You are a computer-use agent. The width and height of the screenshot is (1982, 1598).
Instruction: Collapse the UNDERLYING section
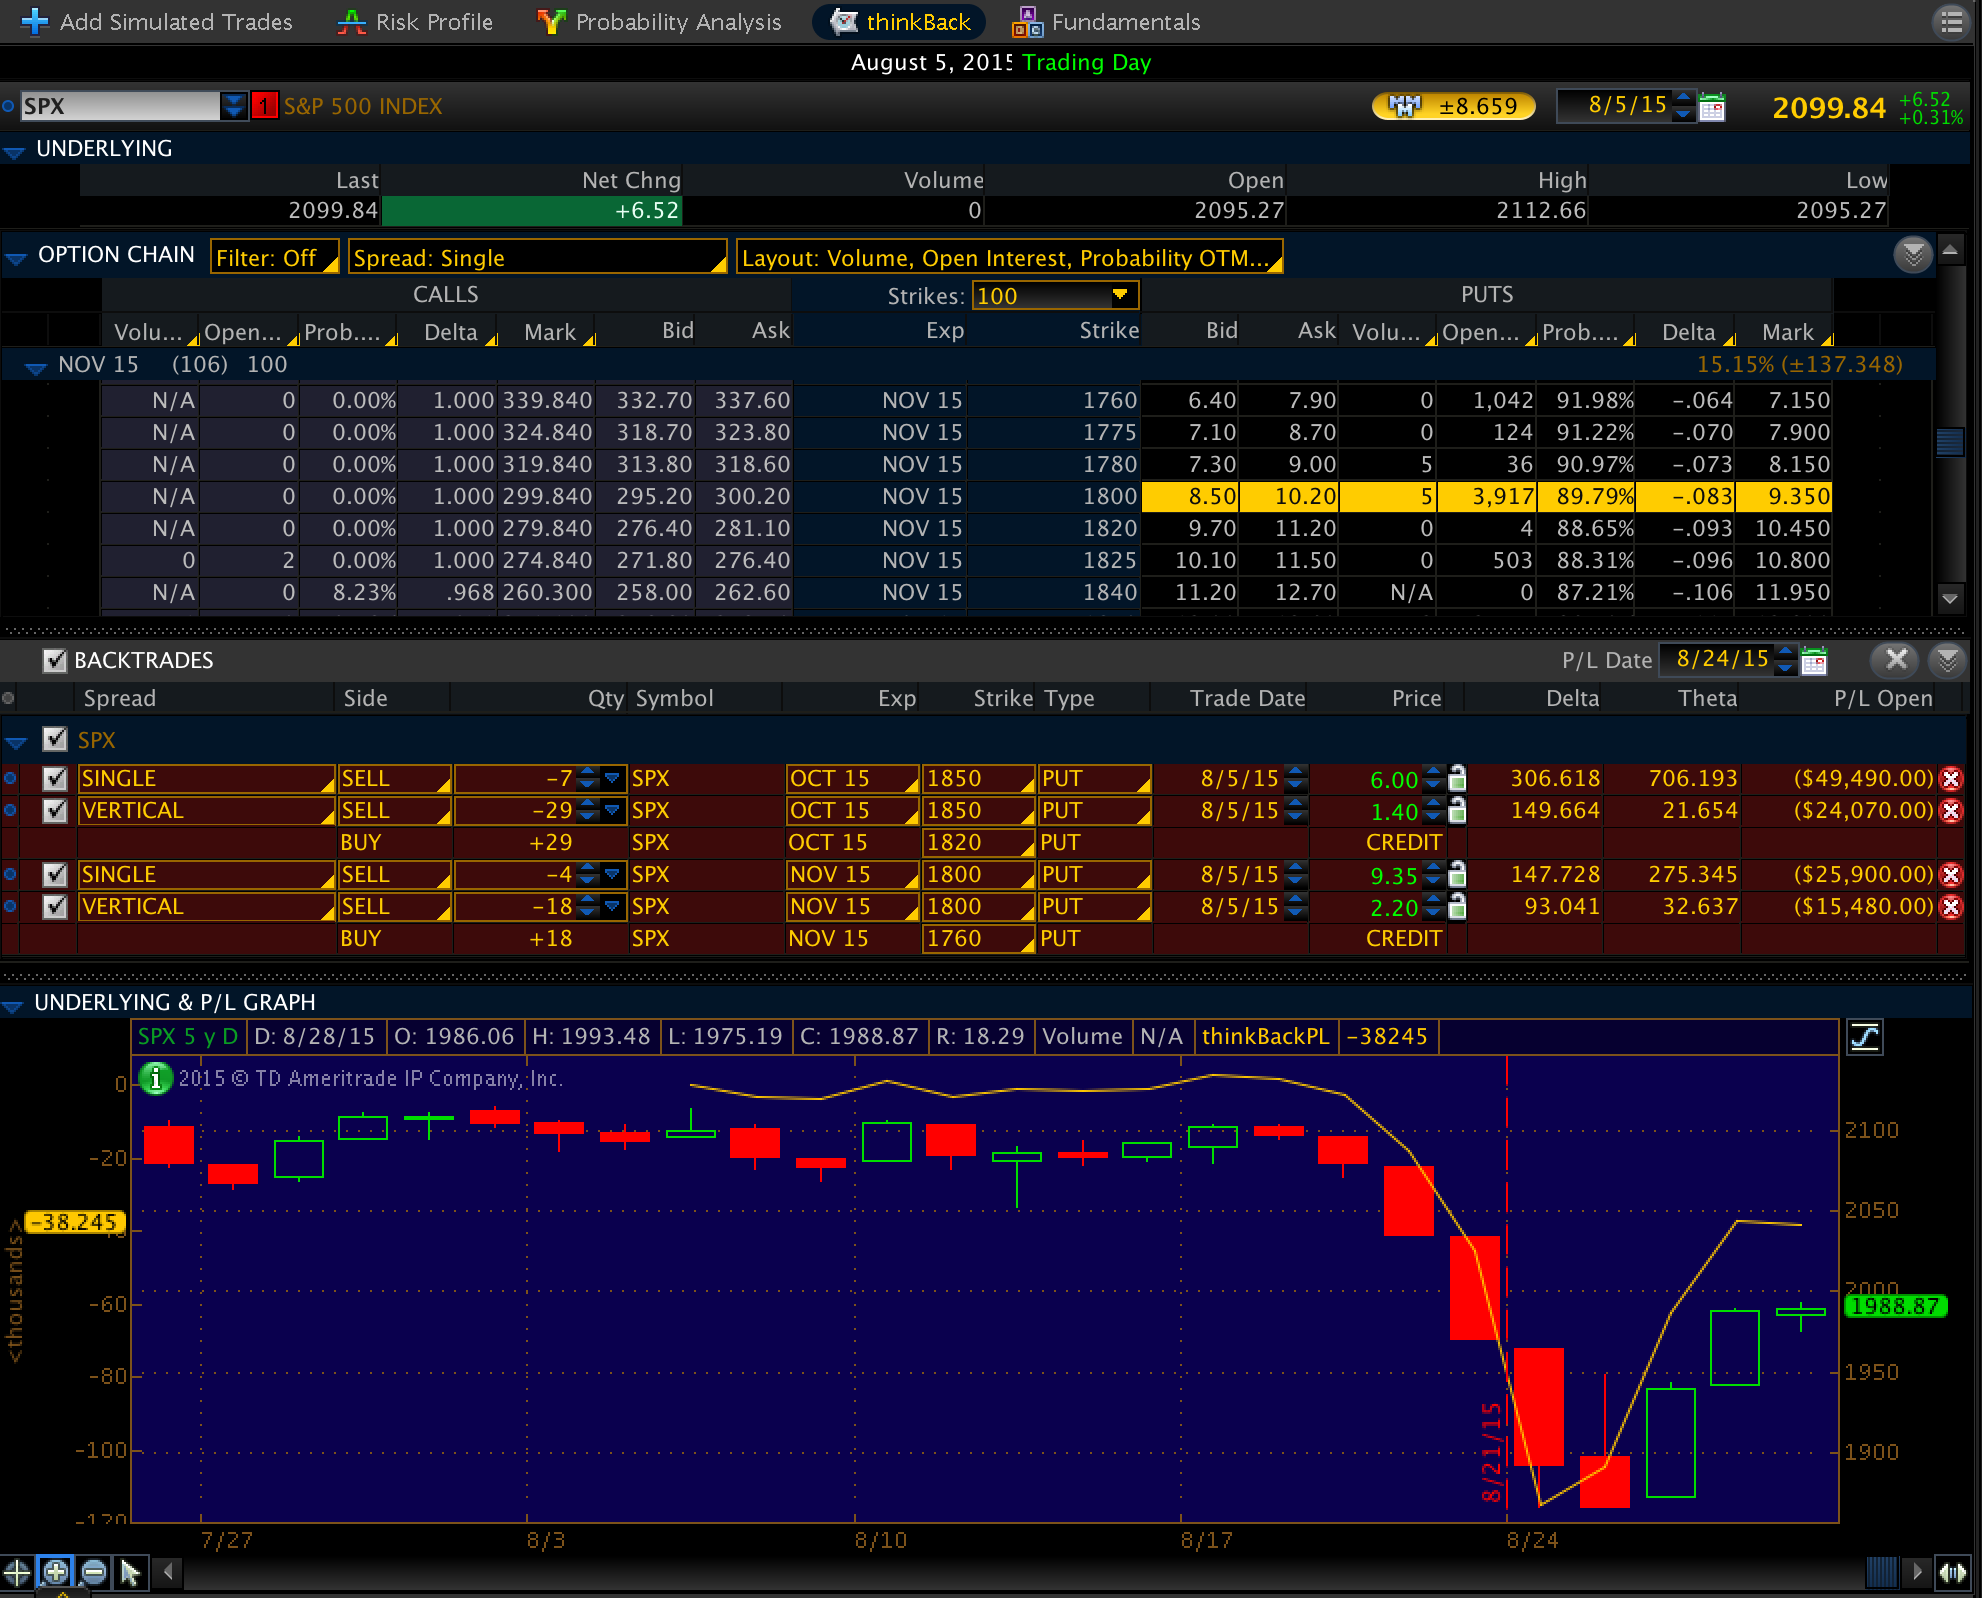(x=14, y=151)
